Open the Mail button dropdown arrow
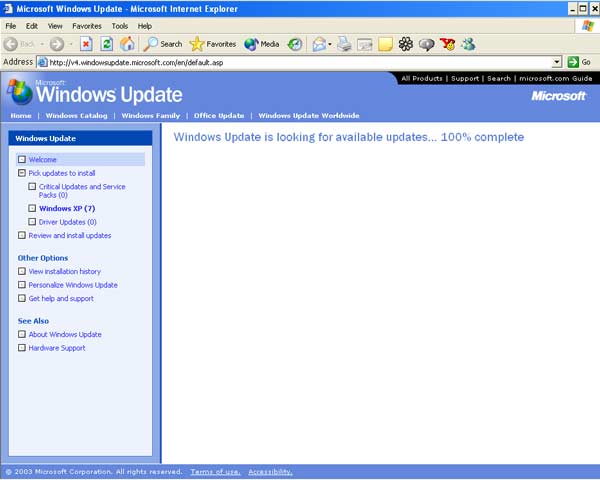The height and width of the screenshot is (480, 600). (330, 44)
